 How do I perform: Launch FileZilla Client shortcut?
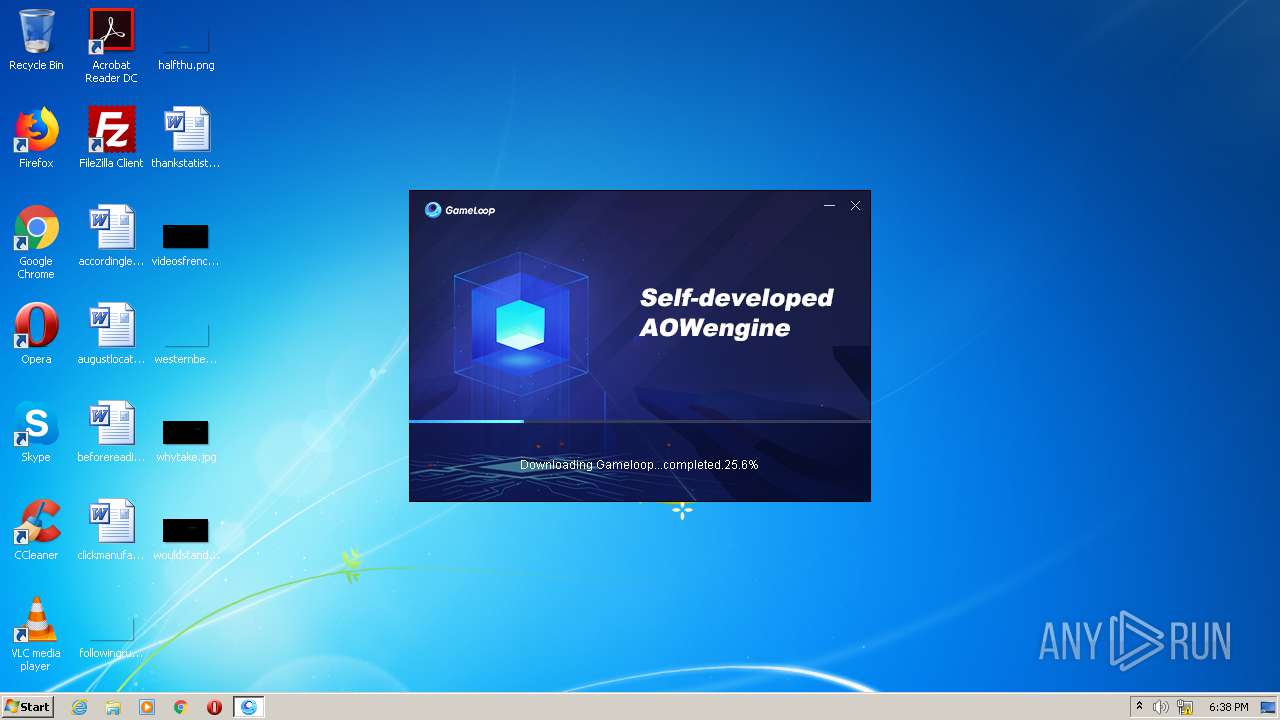[111, 139]
